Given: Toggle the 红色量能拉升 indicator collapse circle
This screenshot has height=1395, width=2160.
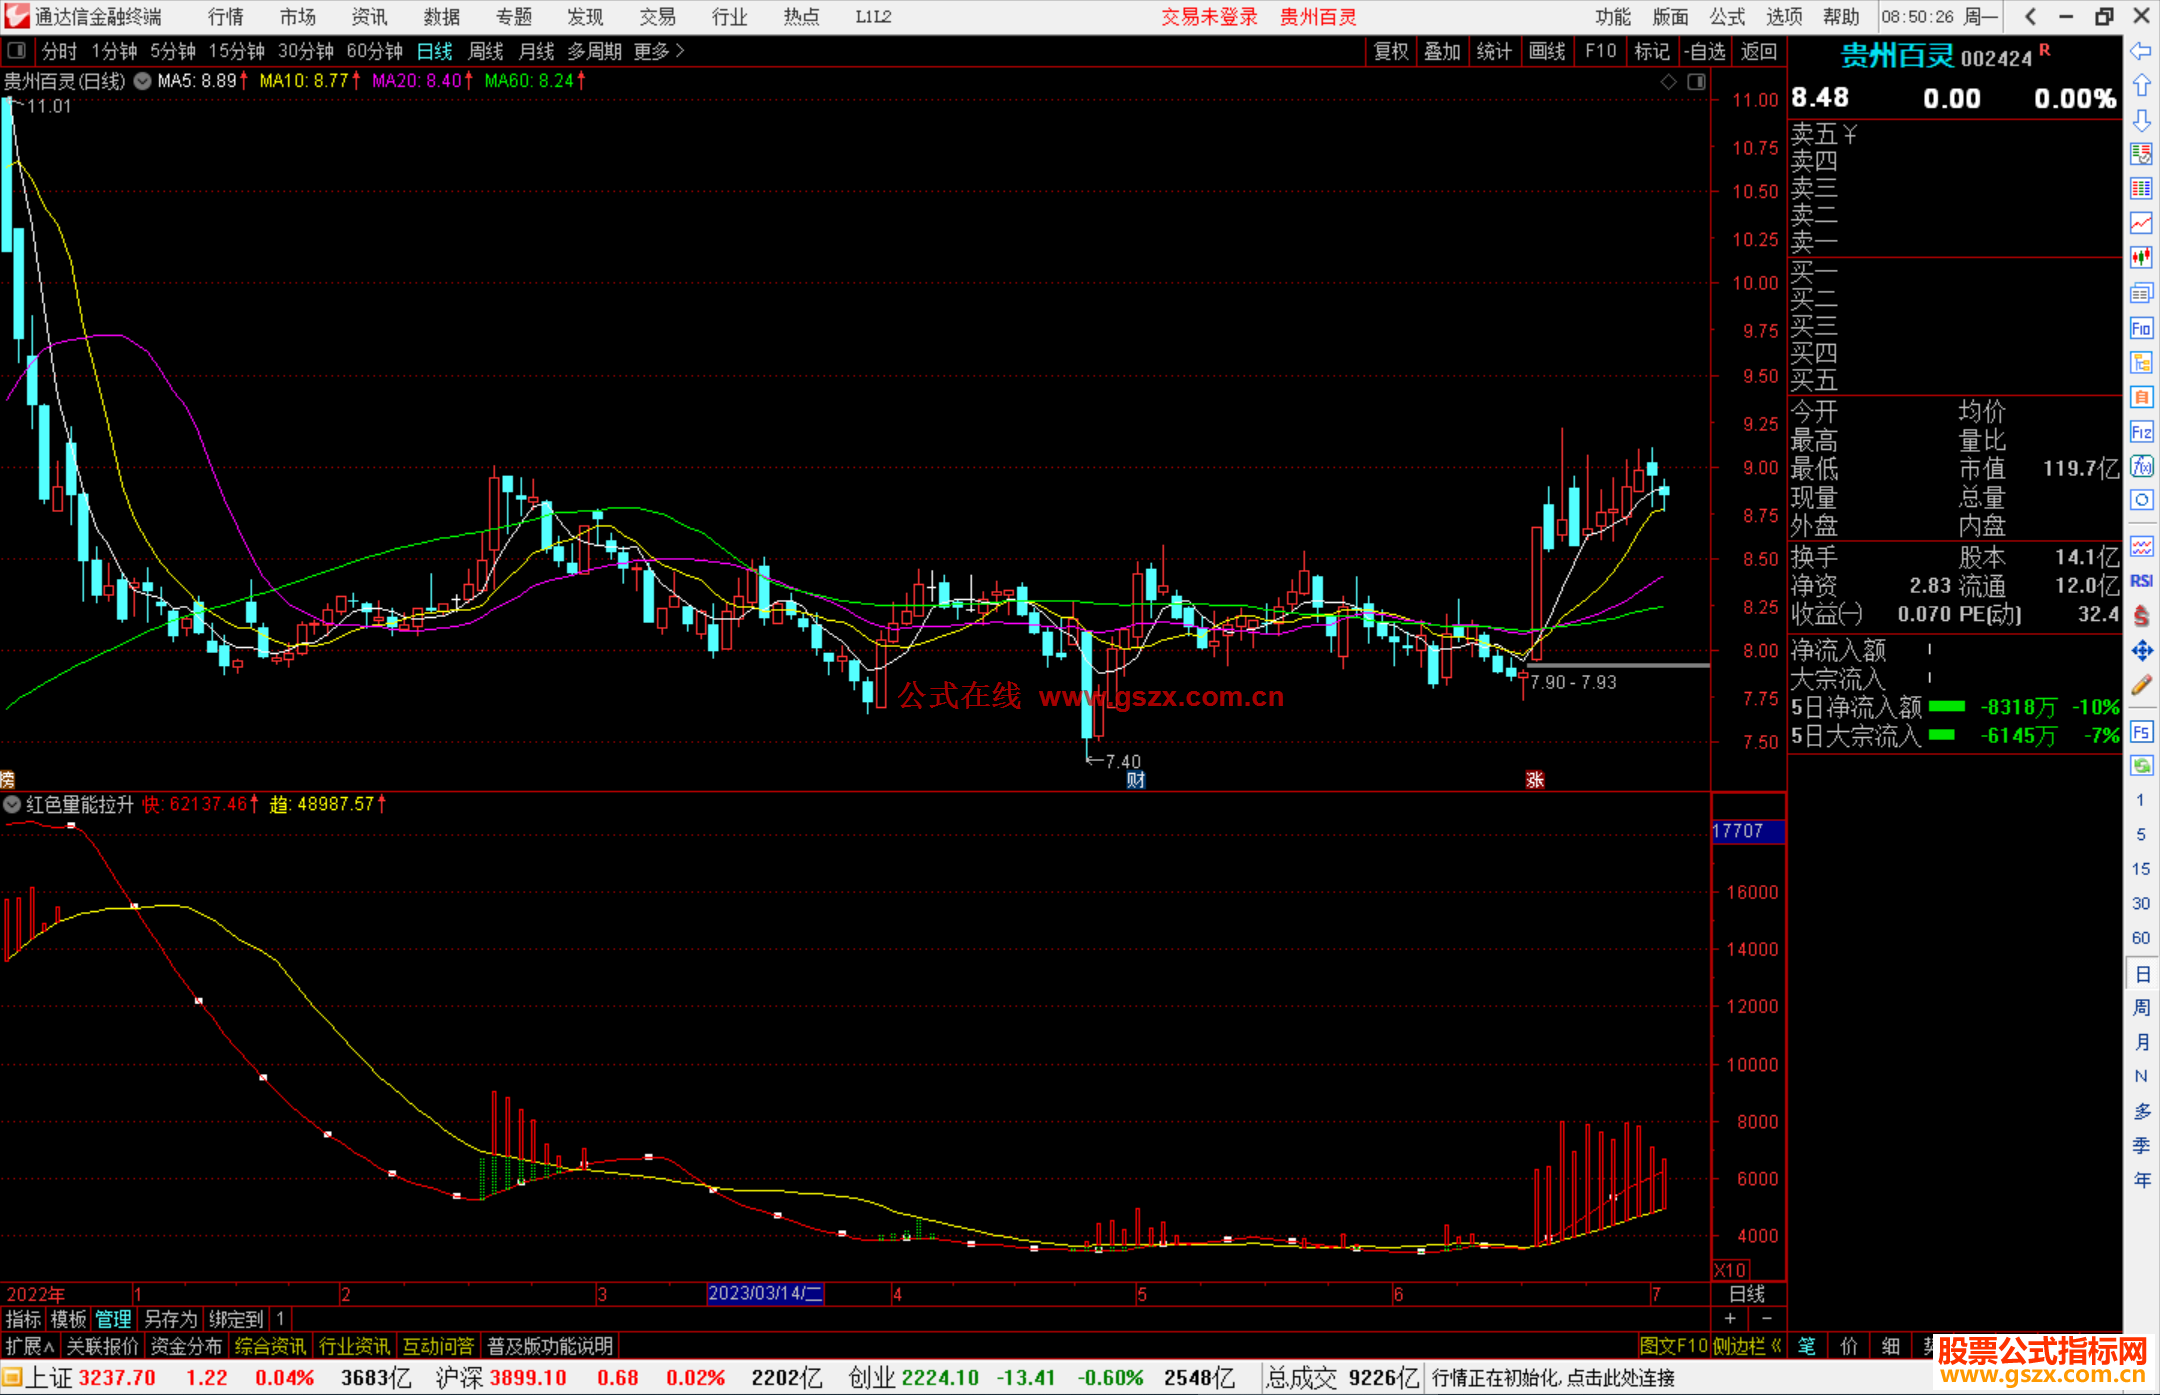Looking at the screenshot, I should pyautogui.click(x=12, y=804).
